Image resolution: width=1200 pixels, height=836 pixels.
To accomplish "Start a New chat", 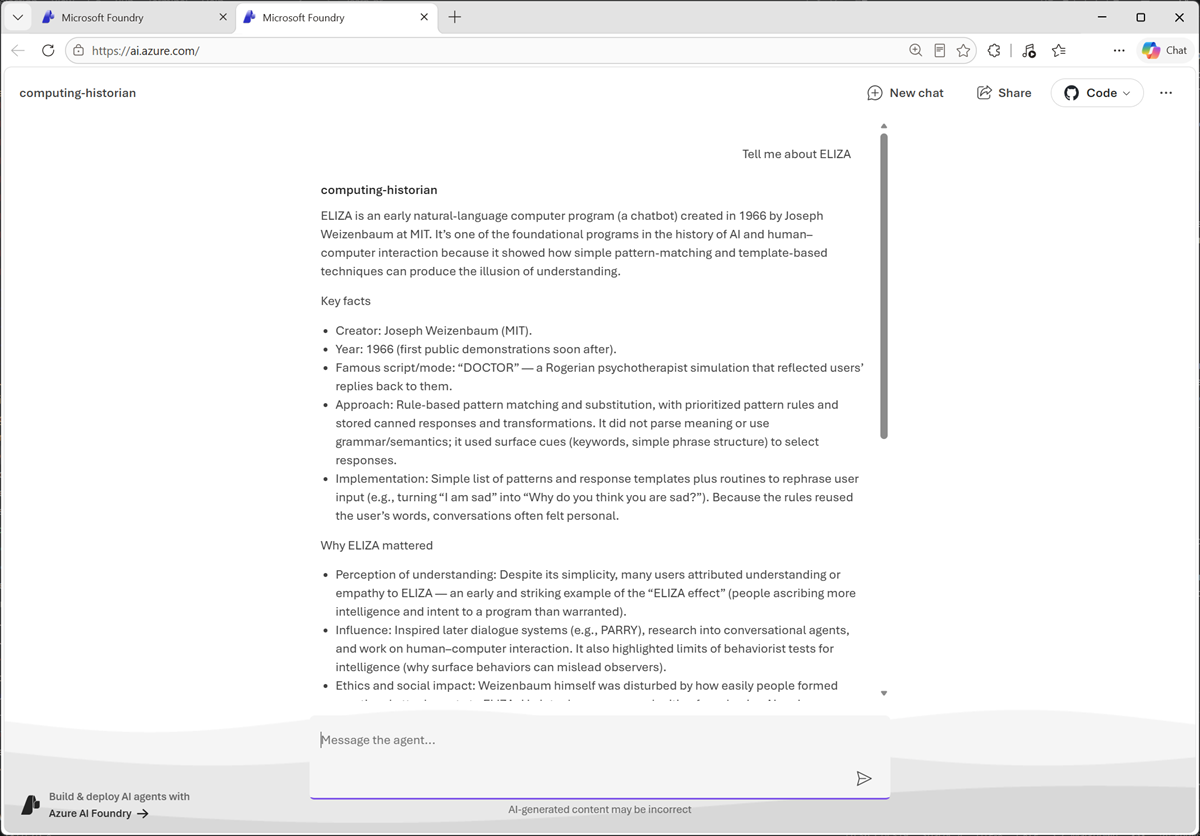I will click(x=905, y=93).
